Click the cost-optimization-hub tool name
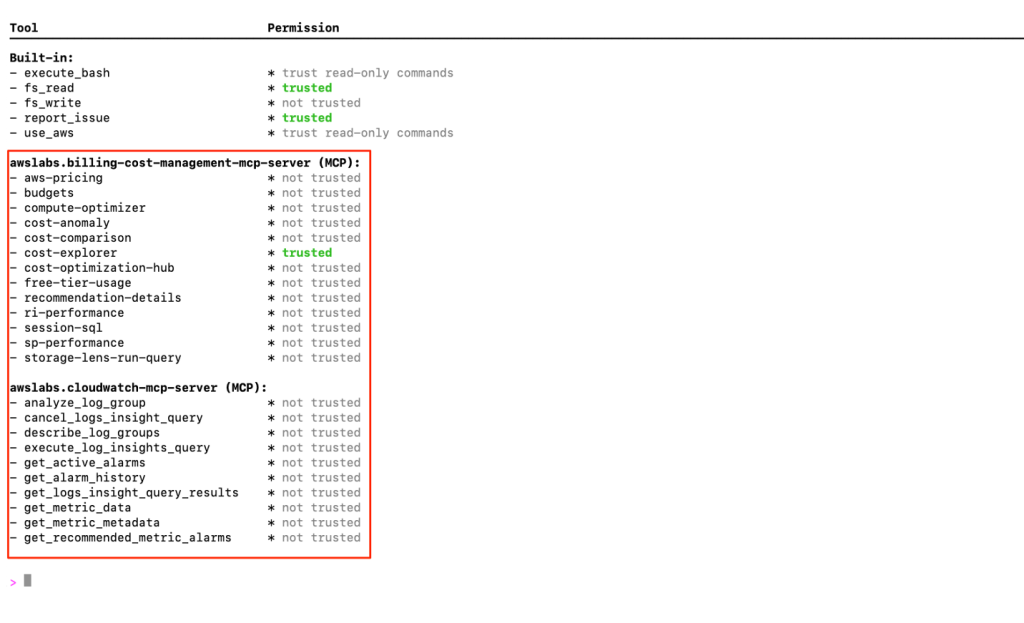1024x623 pixels. coord(99,268)
